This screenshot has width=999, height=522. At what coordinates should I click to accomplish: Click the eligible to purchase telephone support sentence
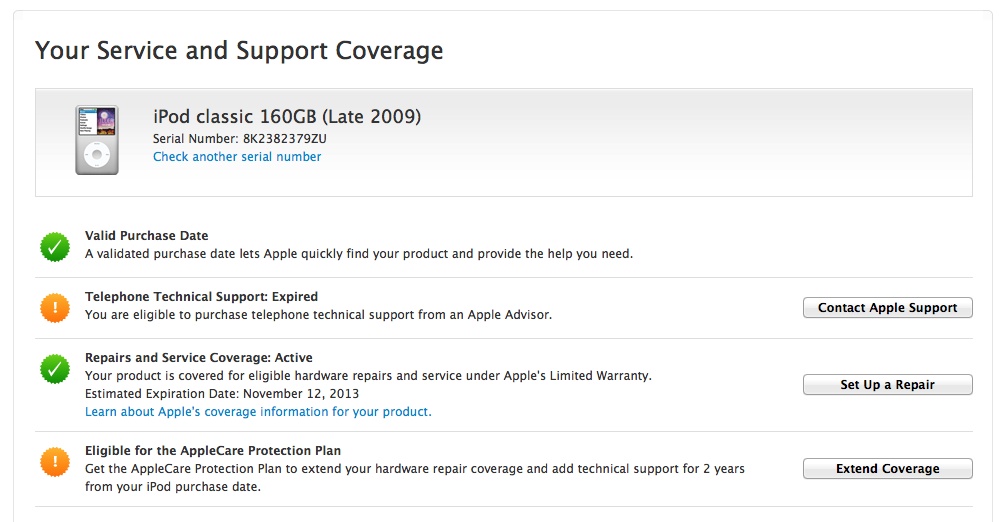tap(319, 315)
